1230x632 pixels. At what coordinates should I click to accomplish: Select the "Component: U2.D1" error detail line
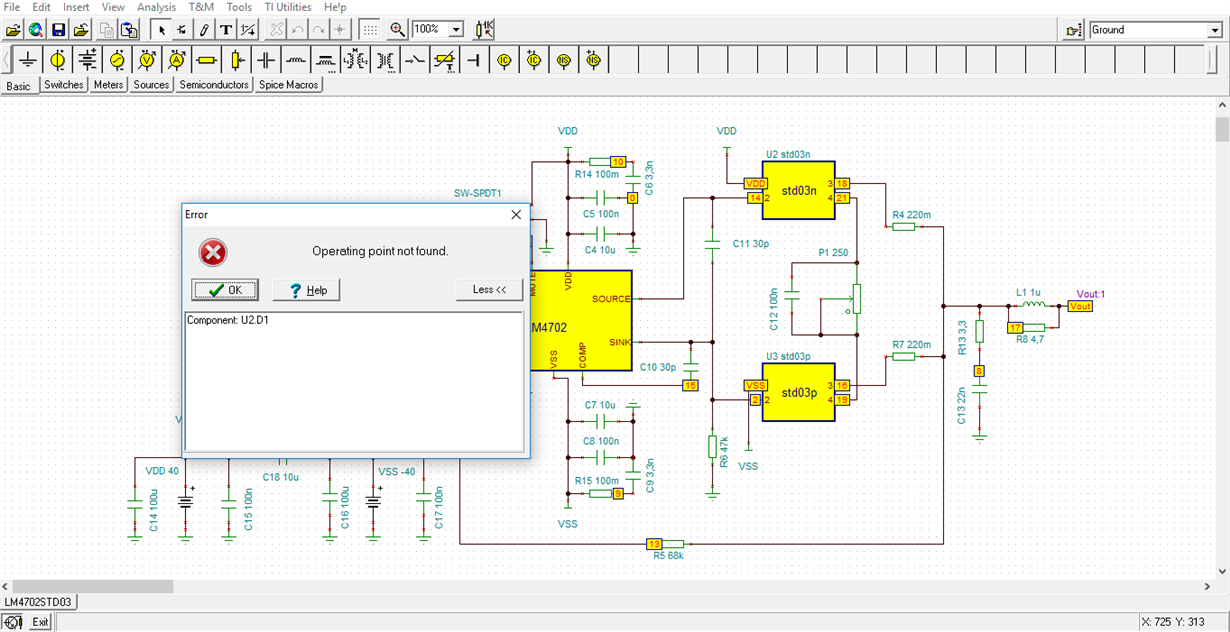point(228,320)
